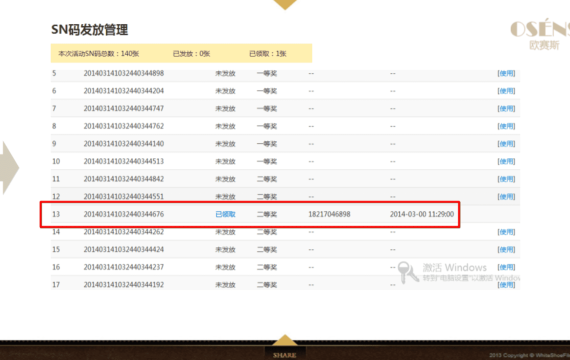Open the SHARE button in the footer
Viewport: 570px width, 360px height.
tap(285, 355)
